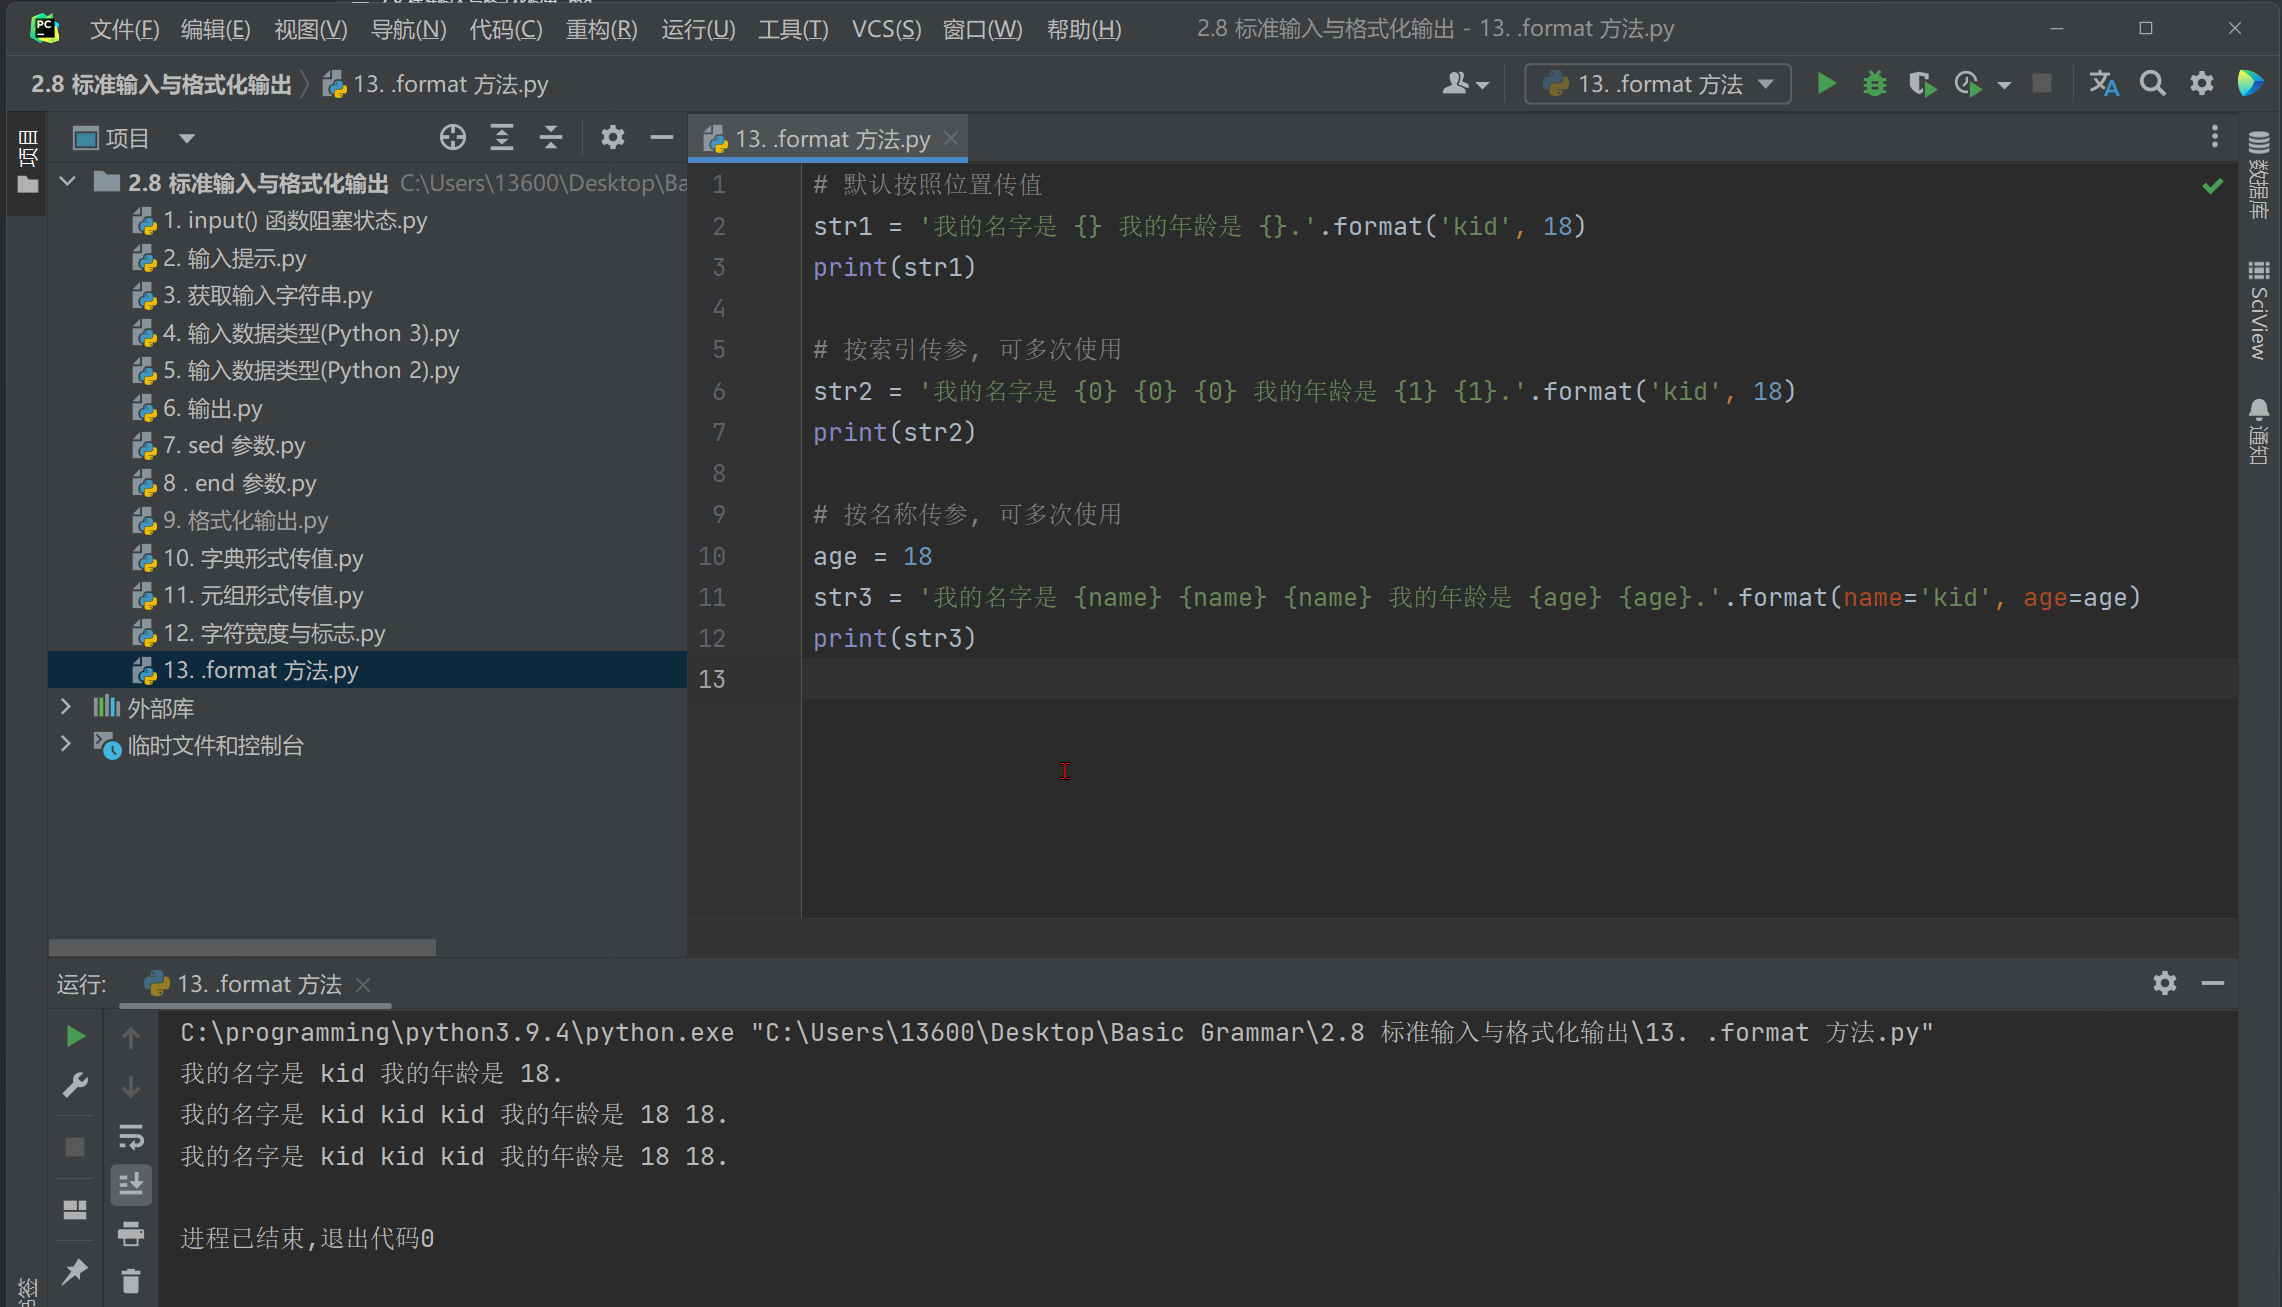Click the up arrow in the run console

tap(131, 1038)
